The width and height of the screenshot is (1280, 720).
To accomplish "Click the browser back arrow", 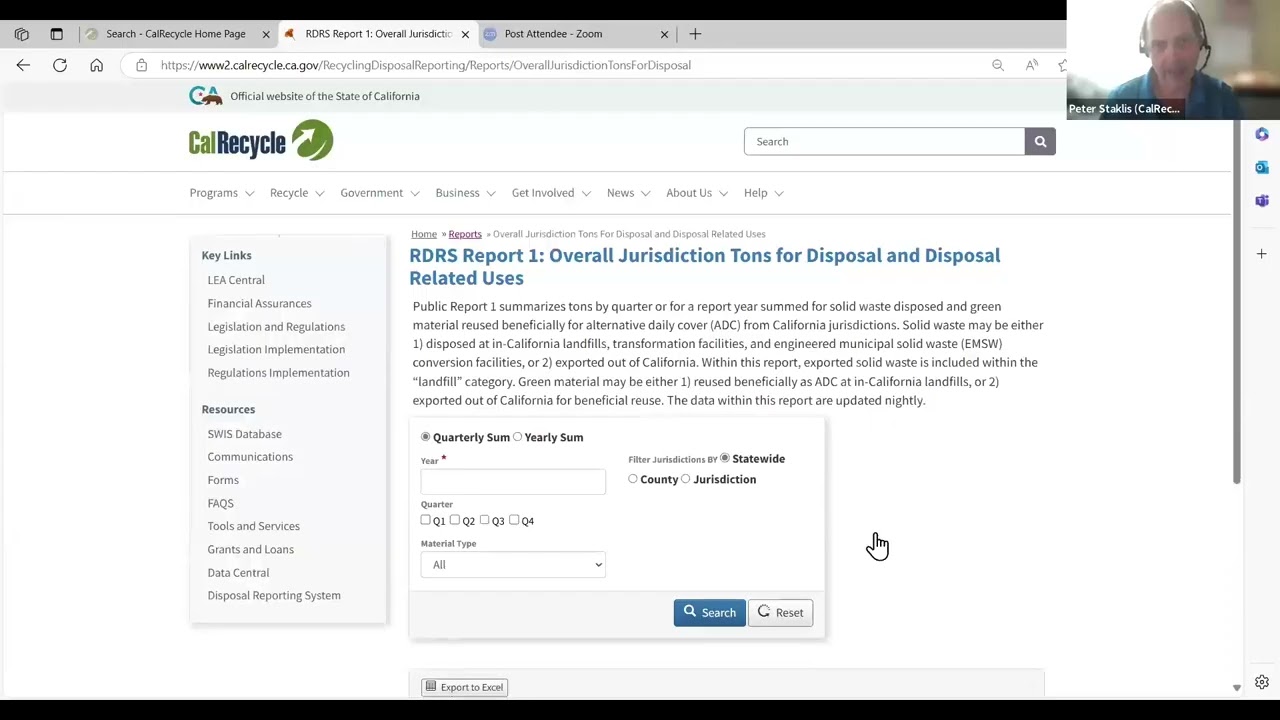I will pyautogui.click(x=23, y=65).
